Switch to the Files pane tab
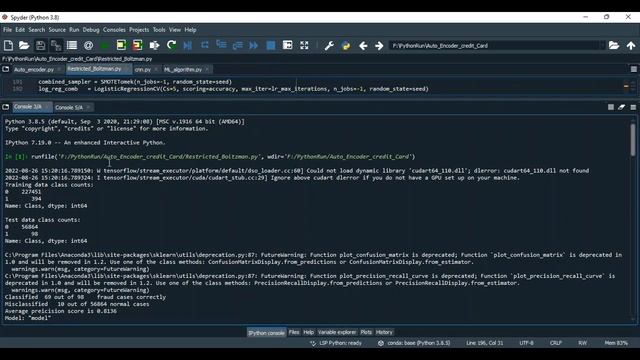The image size is (640, 360). [294, 332]
